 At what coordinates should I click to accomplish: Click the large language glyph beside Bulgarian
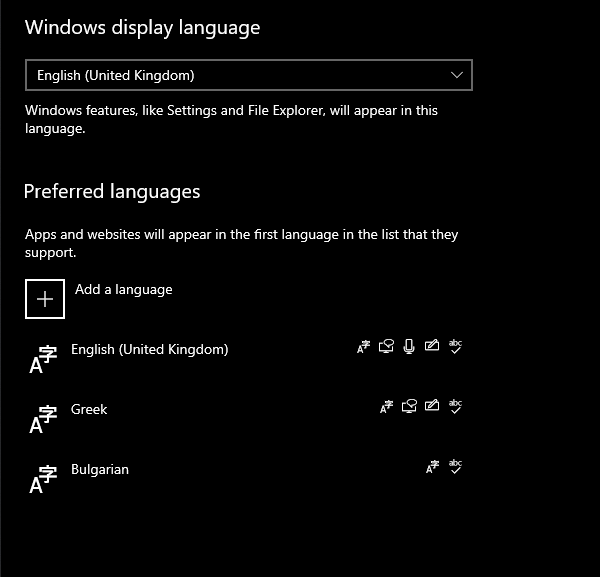[x=43, y=479]
